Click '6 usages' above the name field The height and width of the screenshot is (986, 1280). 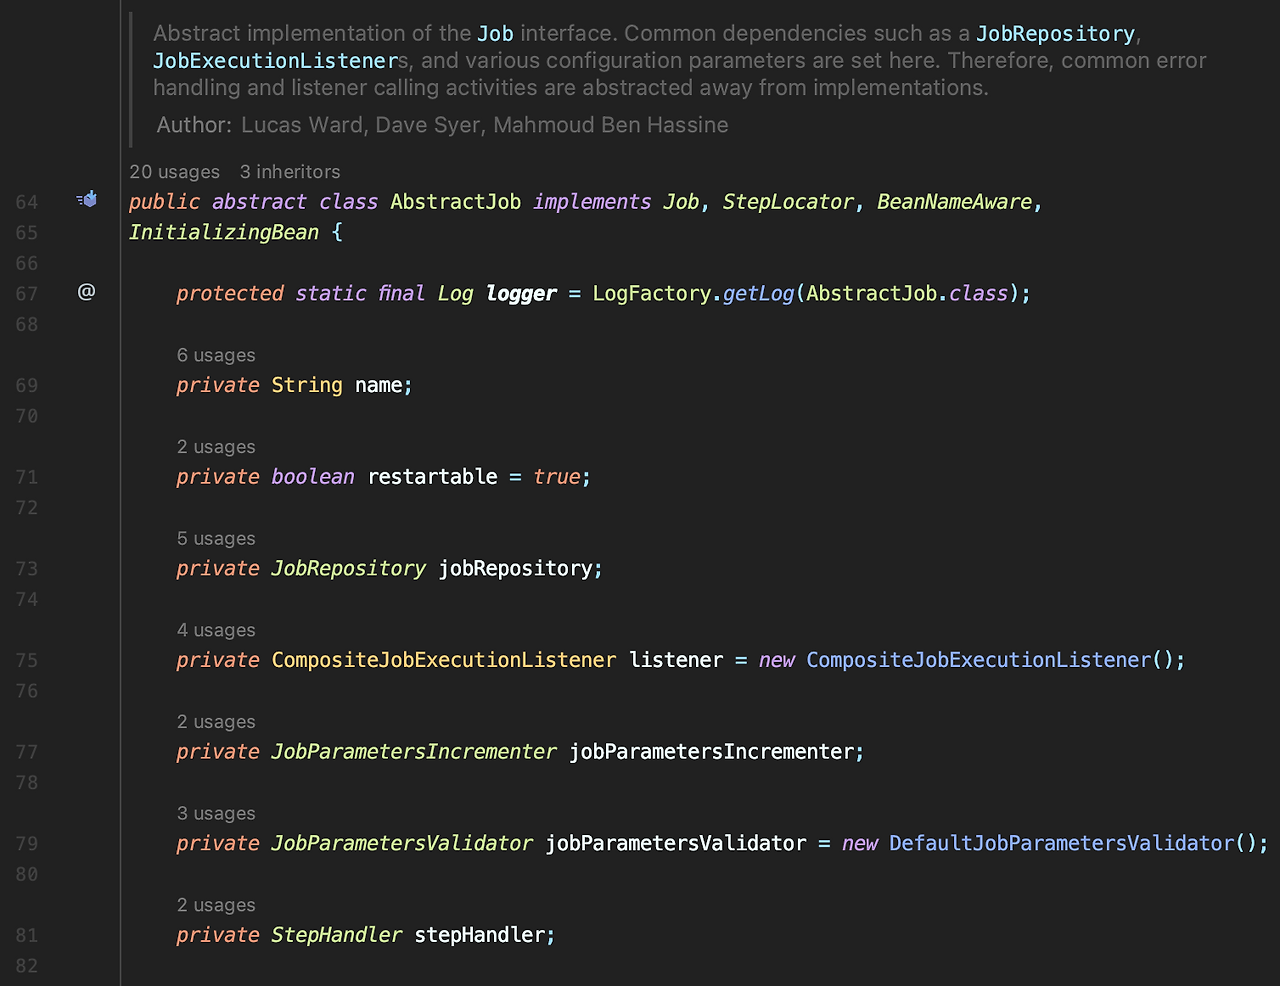[x=216, y=355]
